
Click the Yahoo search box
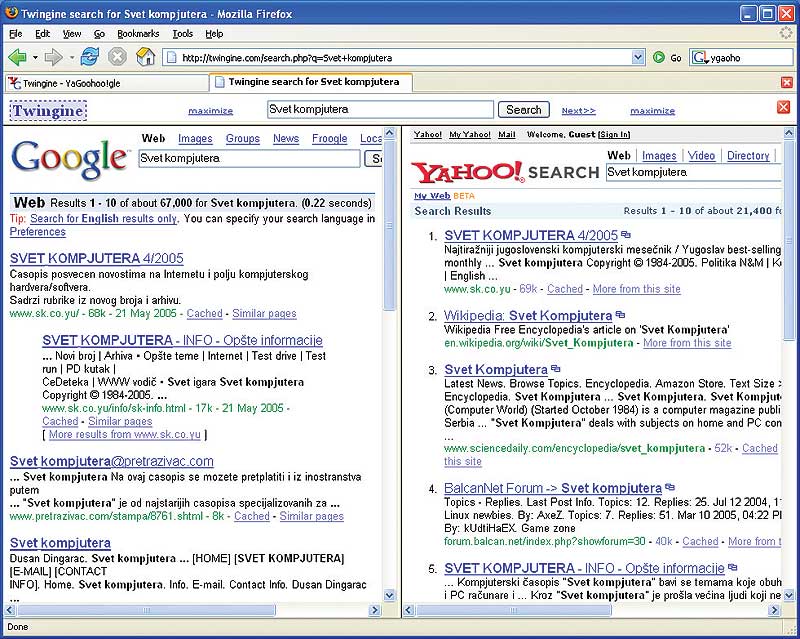(694, 172)
